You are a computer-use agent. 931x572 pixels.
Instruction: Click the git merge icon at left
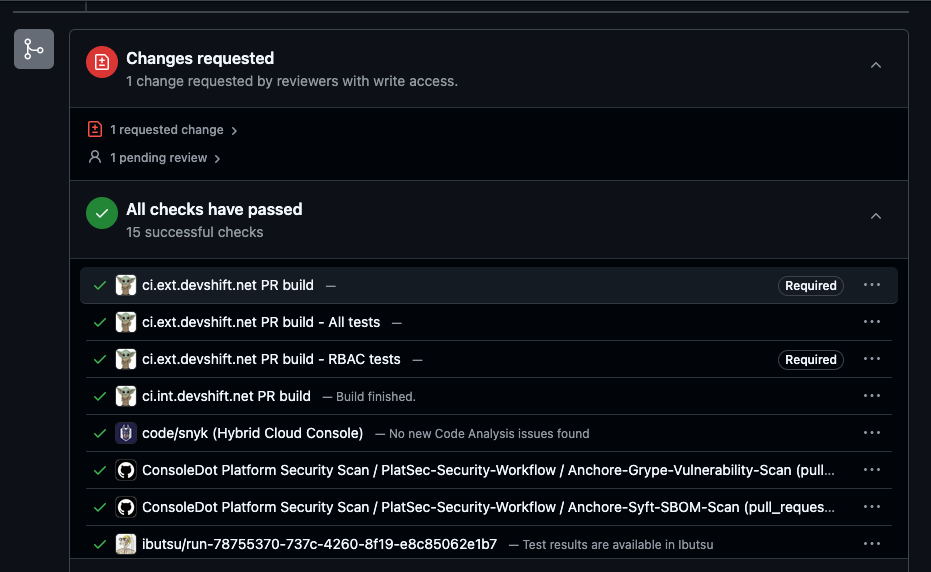coord(33,49)
